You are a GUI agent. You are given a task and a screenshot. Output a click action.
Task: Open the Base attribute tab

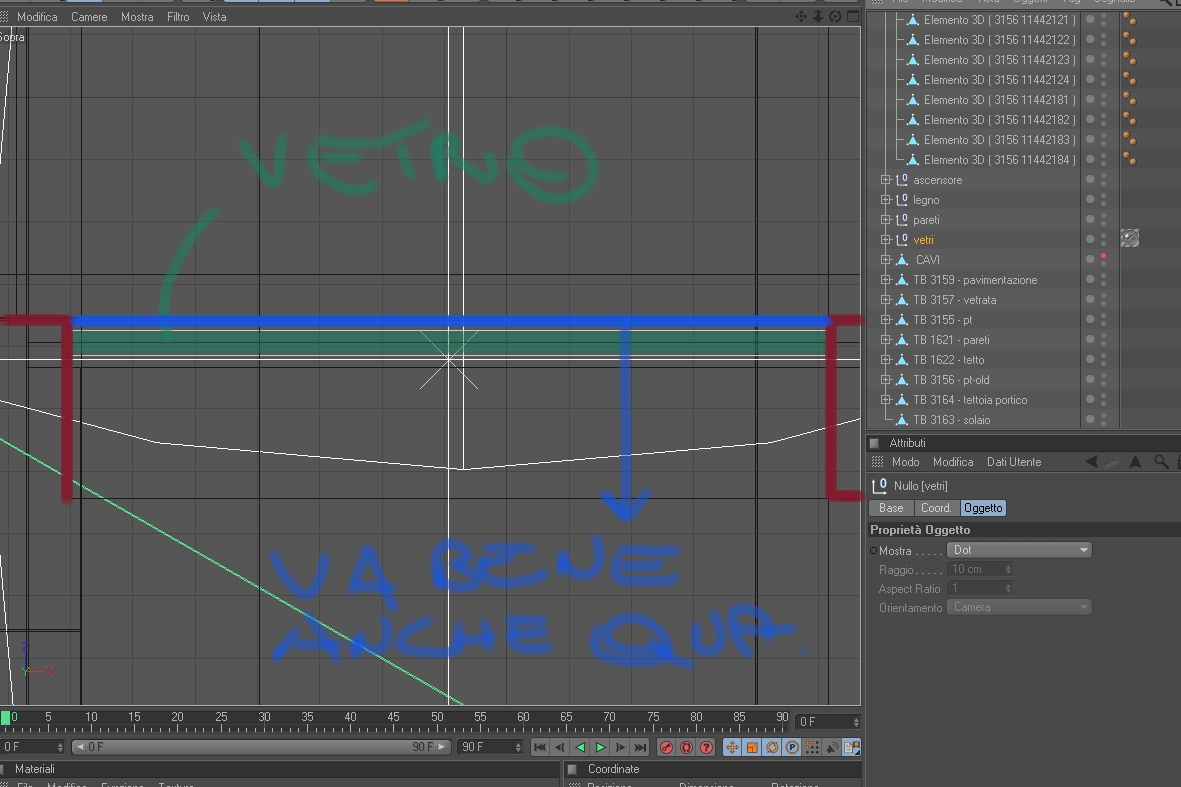click(891, 508)
